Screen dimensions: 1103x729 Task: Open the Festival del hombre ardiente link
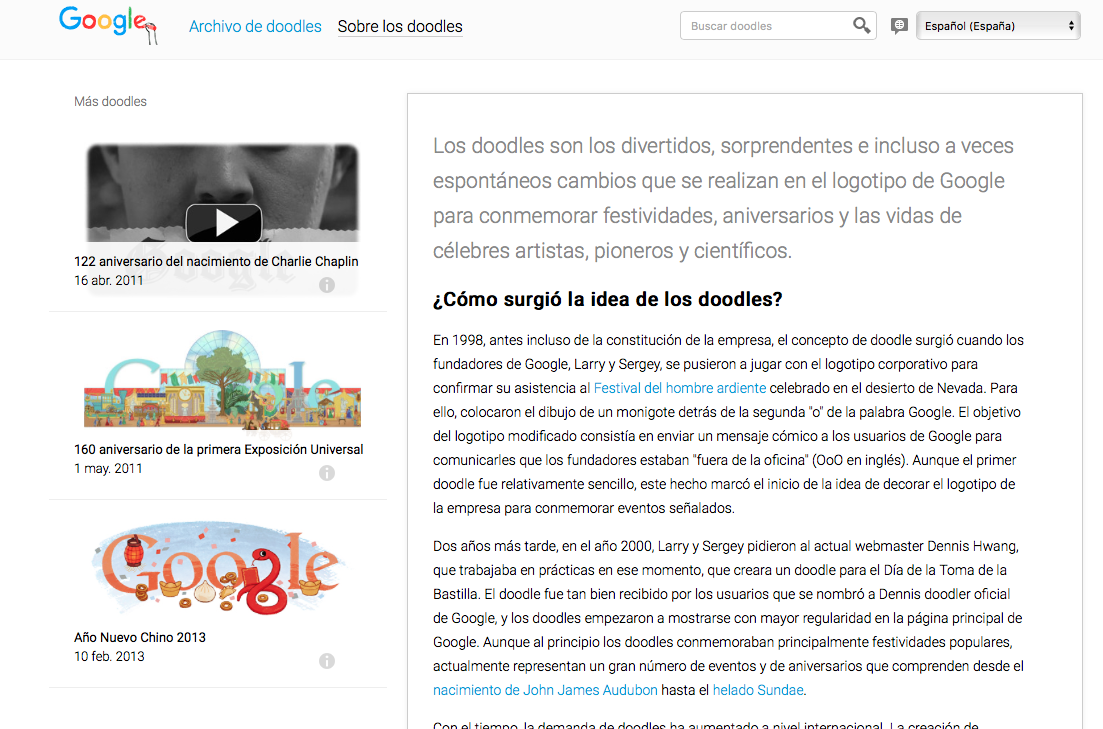pyautogui.click(x=680, y=388)
